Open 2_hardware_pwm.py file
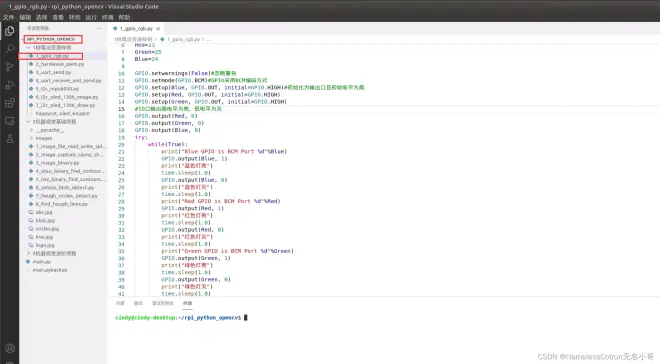Viewport: 660px width, 364px height. (60, 64)
